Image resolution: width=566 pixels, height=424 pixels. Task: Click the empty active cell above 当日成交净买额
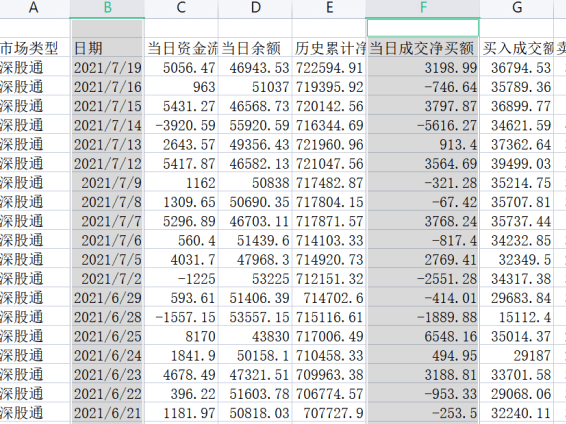pyautogui.click(x=423, y=28)
